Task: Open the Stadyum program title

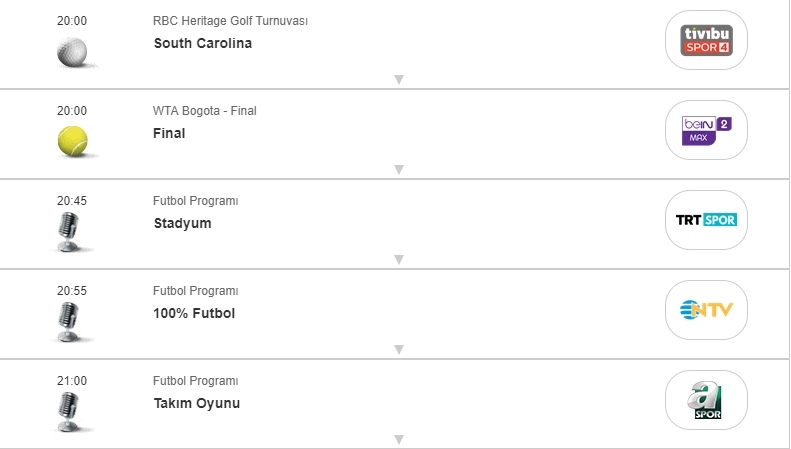Action: point(182,223)
